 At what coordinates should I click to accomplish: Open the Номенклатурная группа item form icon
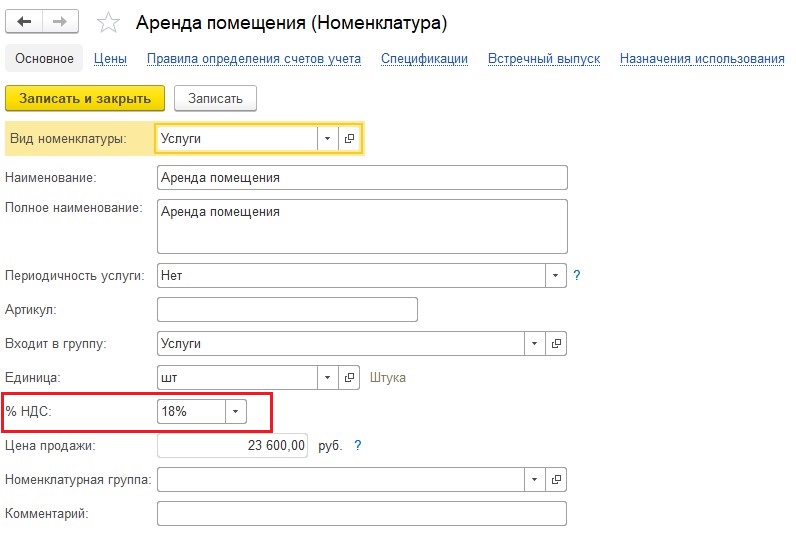(556, 480)
